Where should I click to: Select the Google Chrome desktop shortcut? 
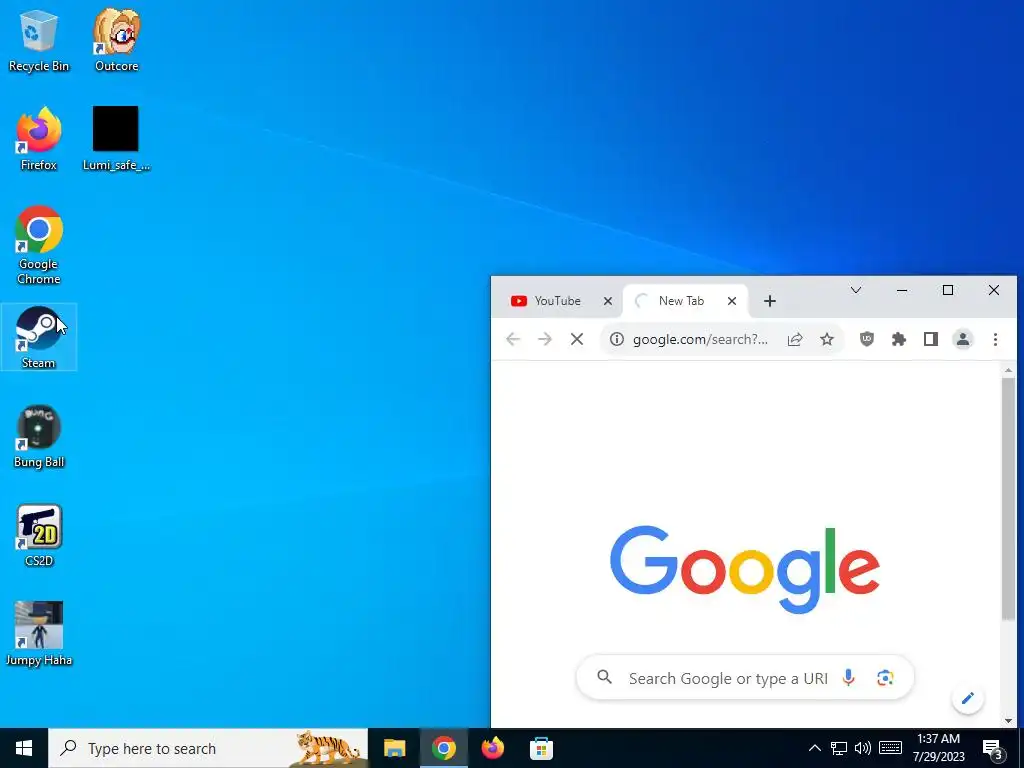click(39, 246)
